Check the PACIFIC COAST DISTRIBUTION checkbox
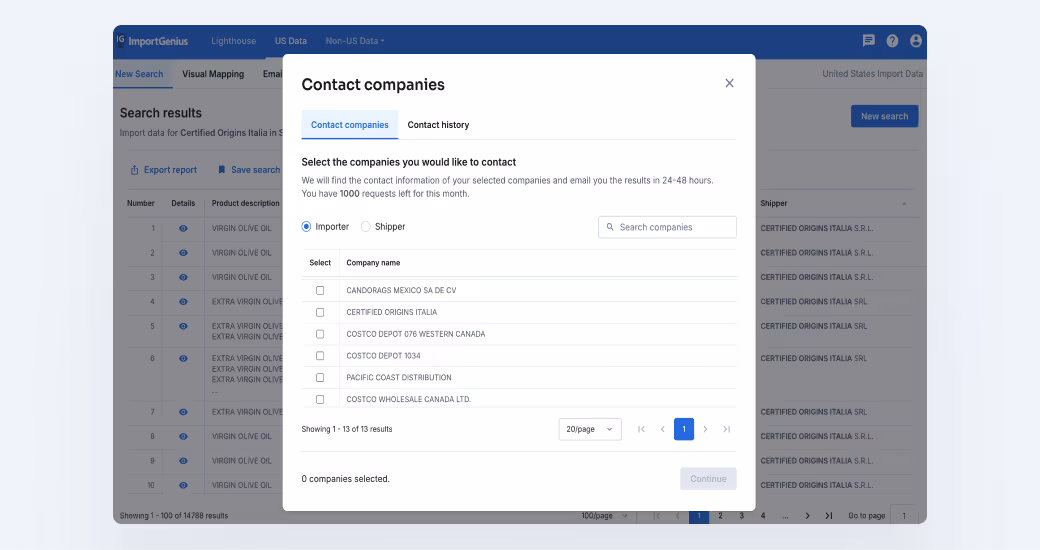The width and height of the screenshot is (1040, 550). click(320, 378)
